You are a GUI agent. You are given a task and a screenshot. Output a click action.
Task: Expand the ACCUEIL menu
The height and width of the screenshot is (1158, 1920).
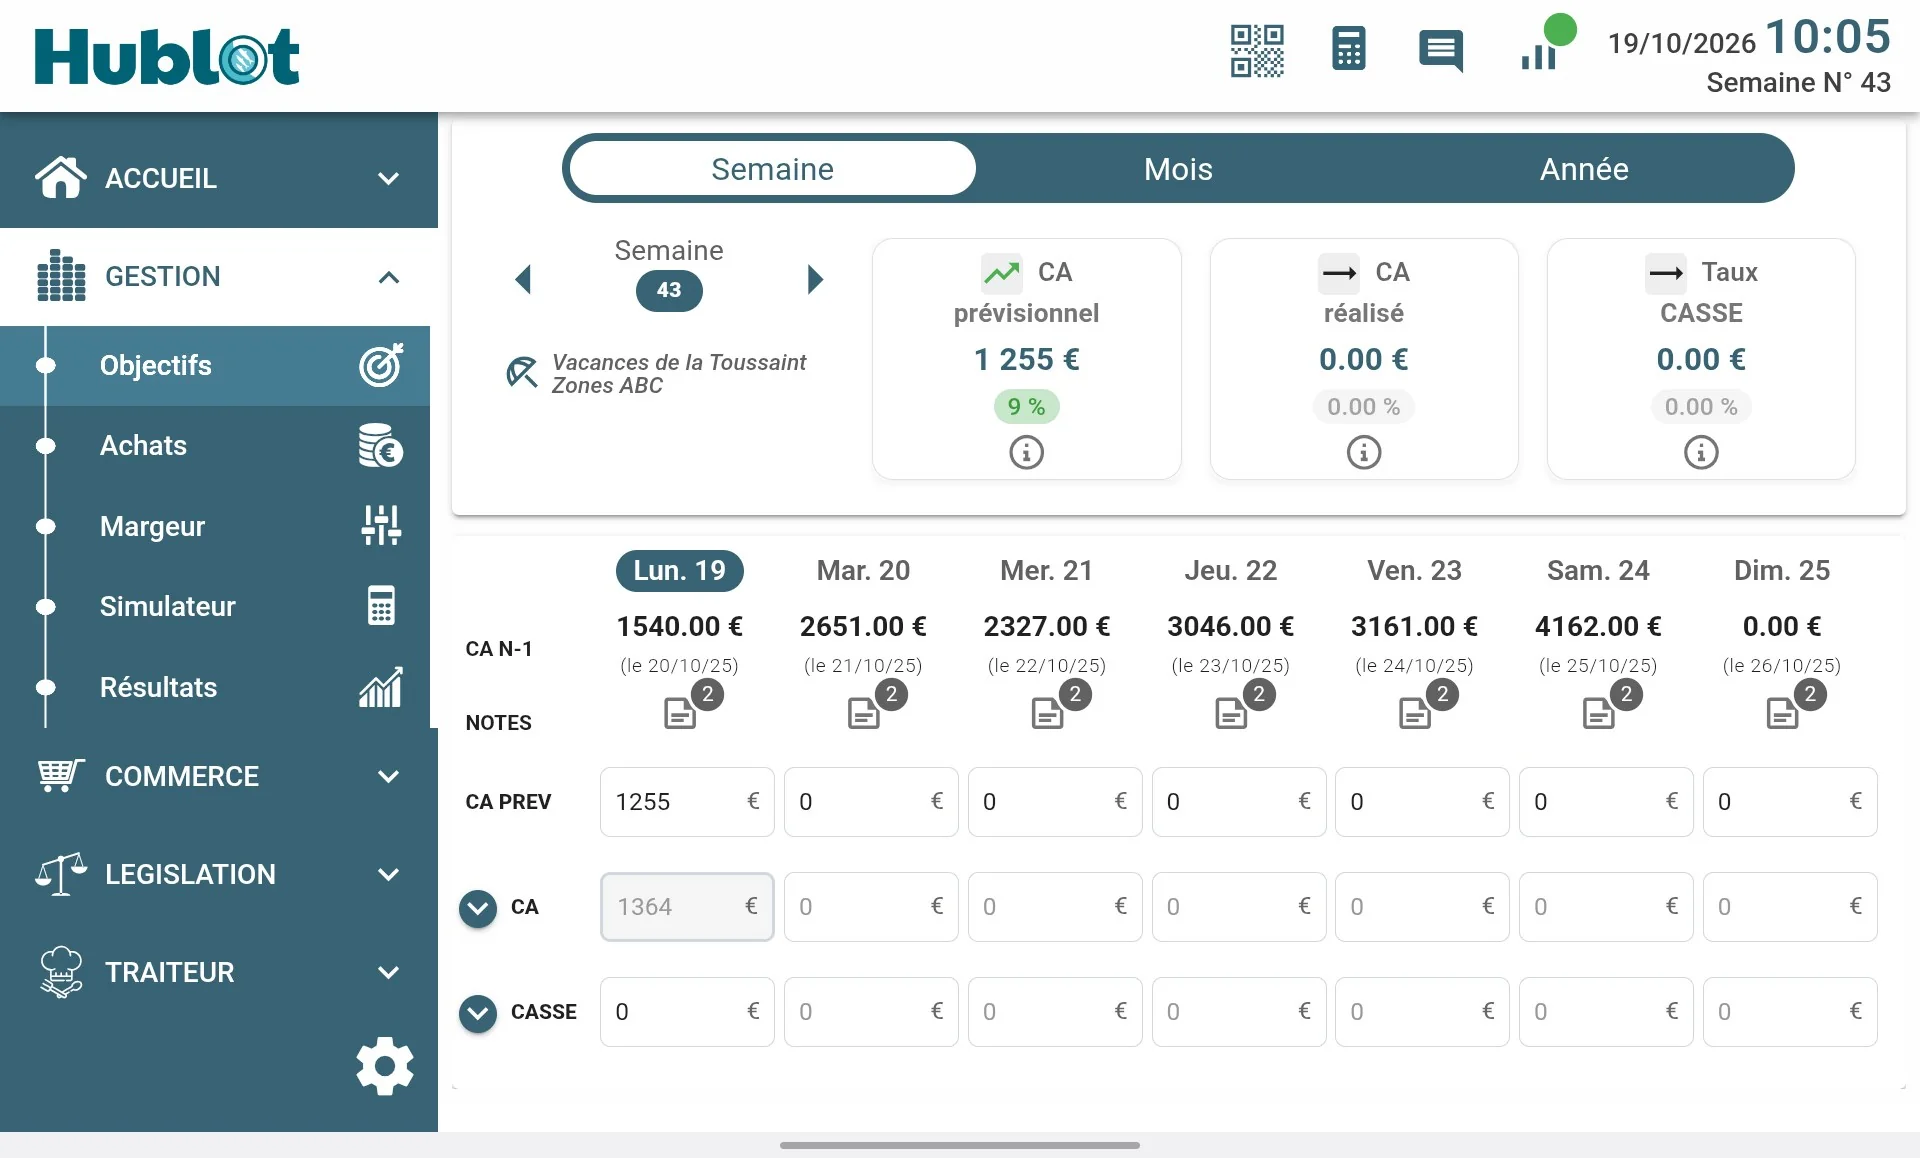219,178
